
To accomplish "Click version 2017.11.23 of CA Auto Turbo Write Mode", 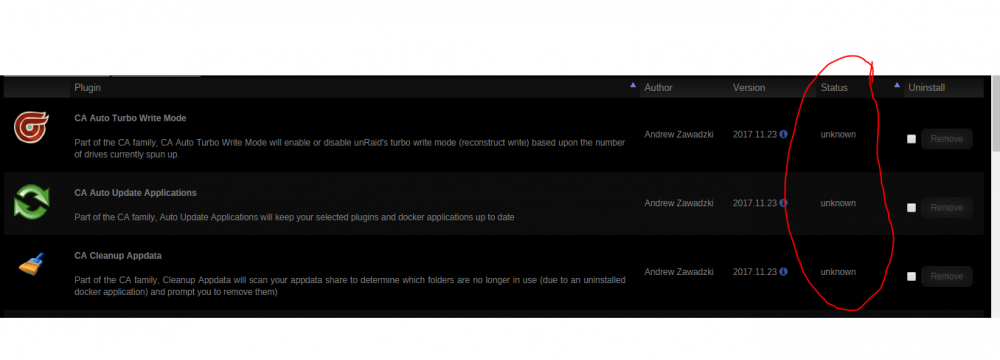I will (x=754, y=135).
